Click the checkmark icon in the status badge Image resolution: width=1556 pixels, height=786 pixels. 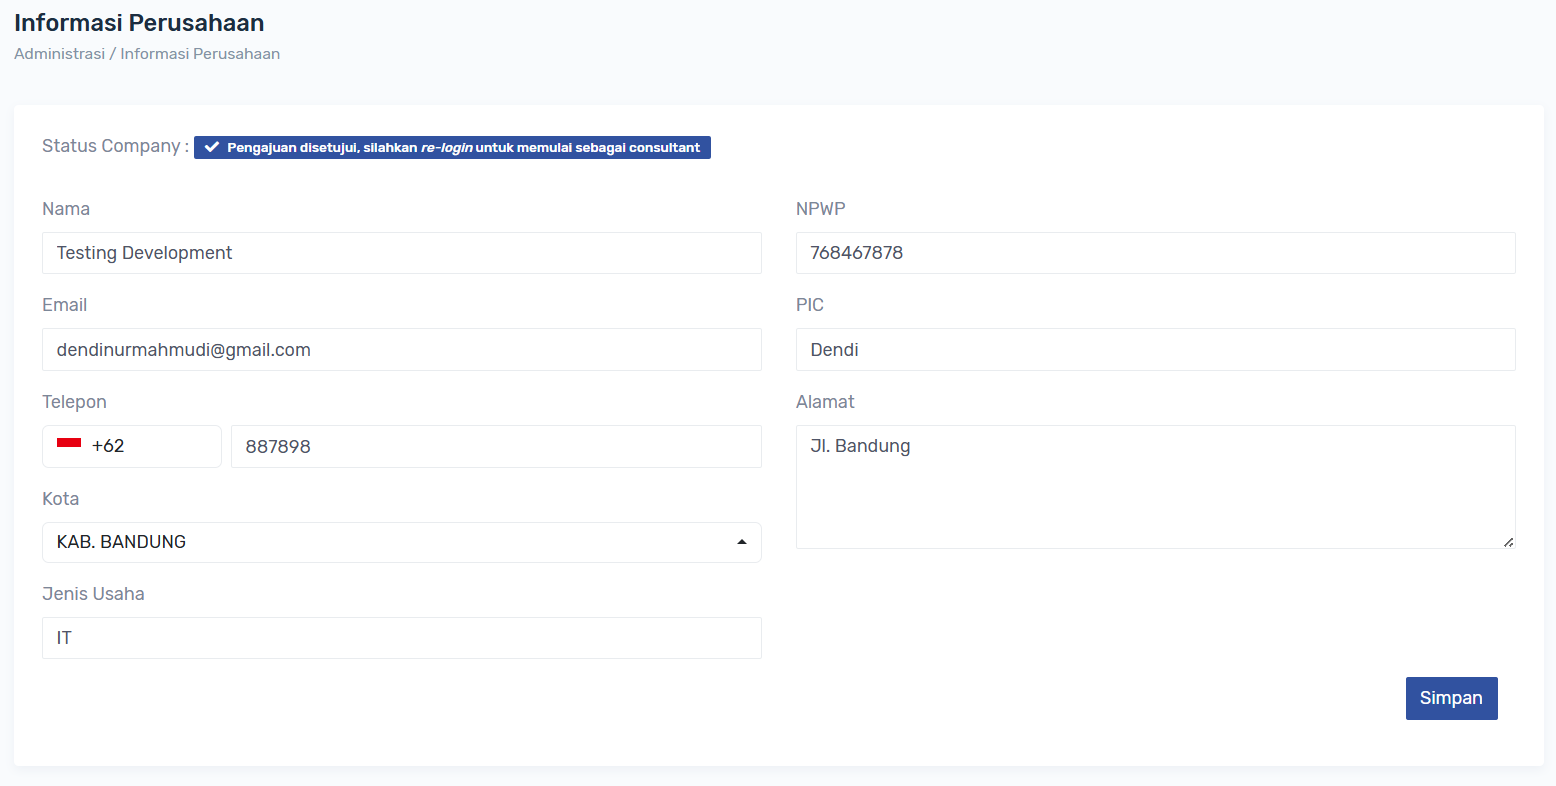(211, 148)
